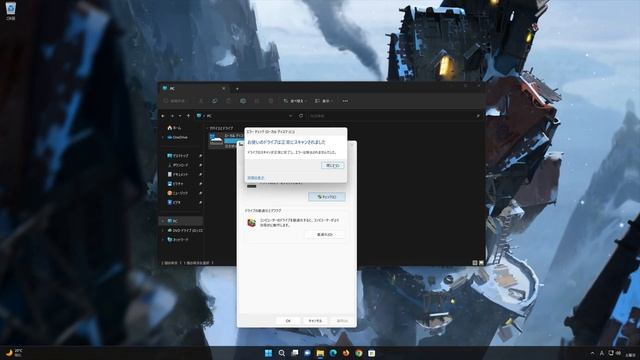Open the network icon in system tray
This screenshot has height=360, width=640.
click(611, 353)
